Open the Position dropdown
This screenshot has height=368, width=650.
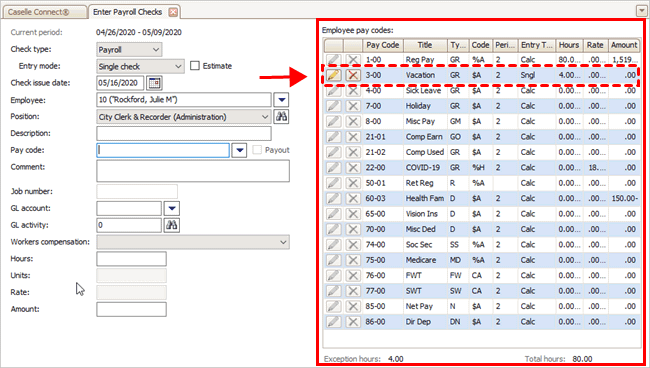[x=265, y=117]
